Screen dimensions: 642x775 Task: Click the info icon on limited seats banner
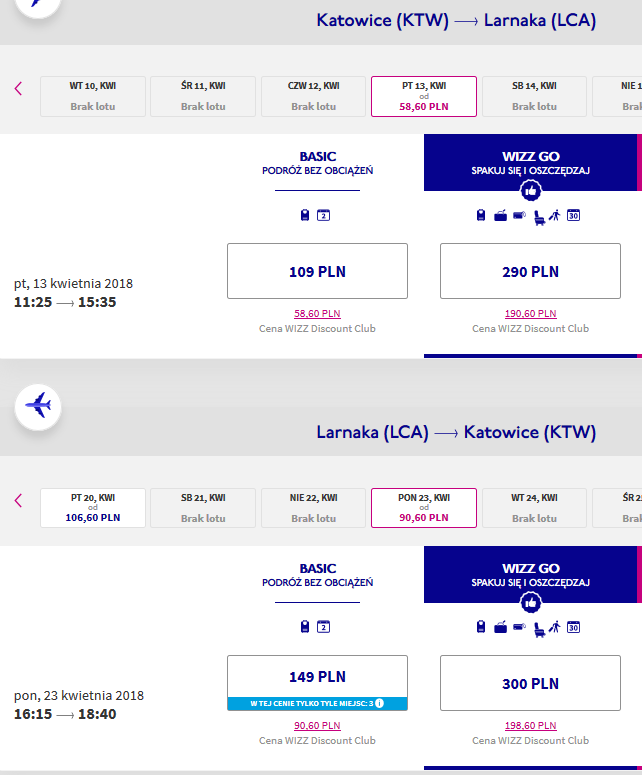380,703
